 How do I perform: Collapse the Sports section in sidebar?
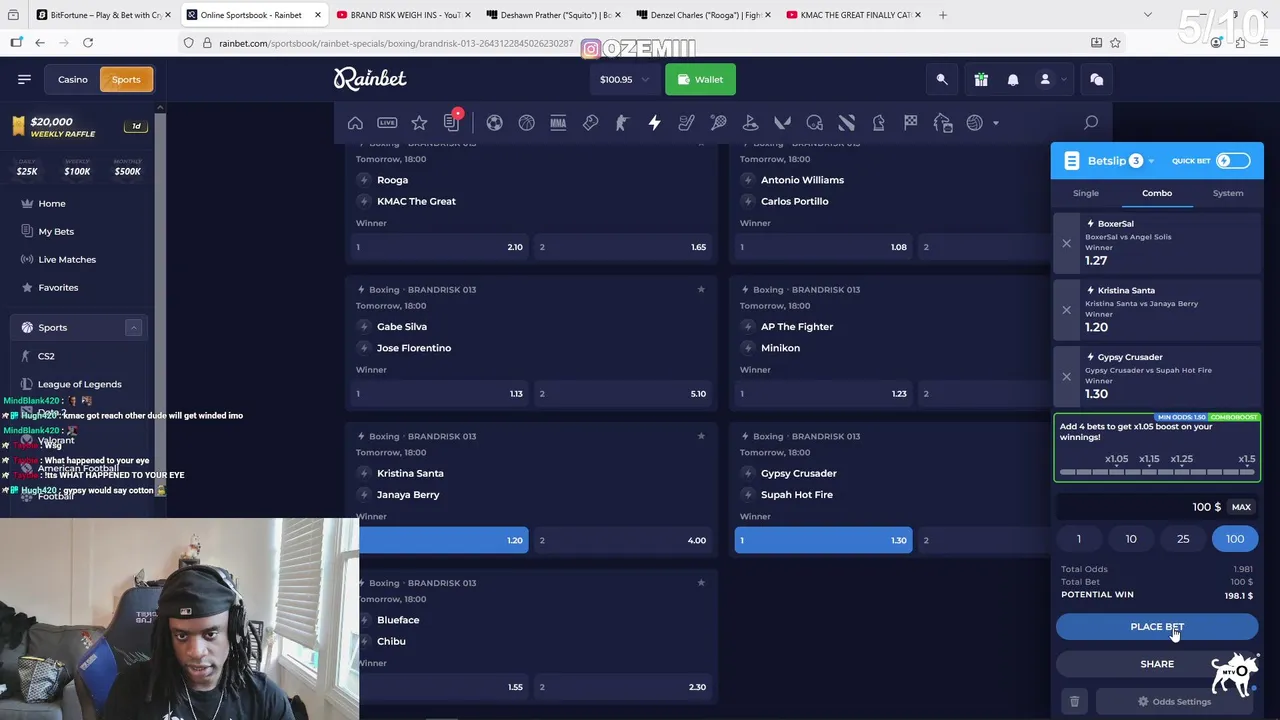(x=133, y=328)
